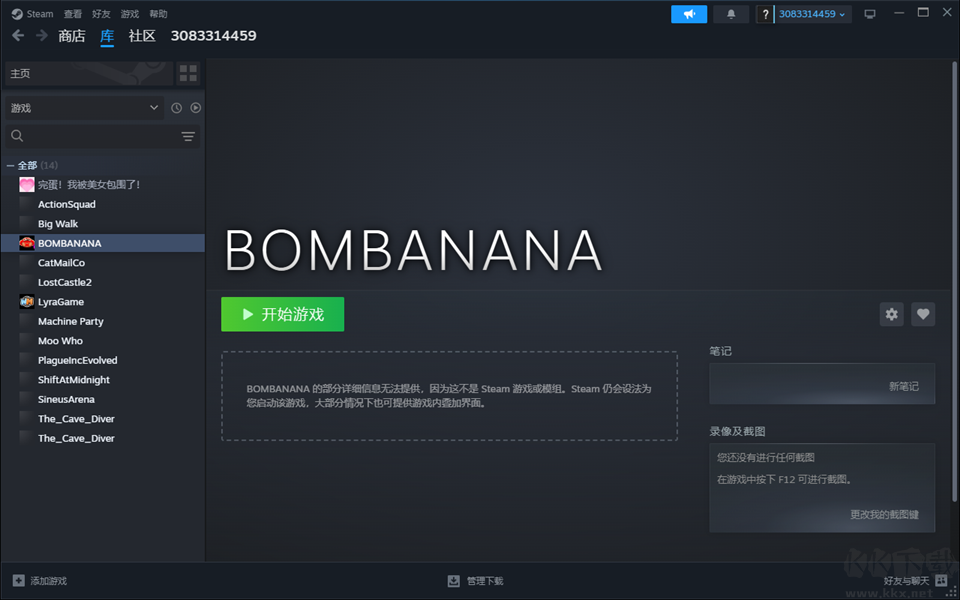
Task: Open friends and chat icon
Action: [x=942, y=580]
